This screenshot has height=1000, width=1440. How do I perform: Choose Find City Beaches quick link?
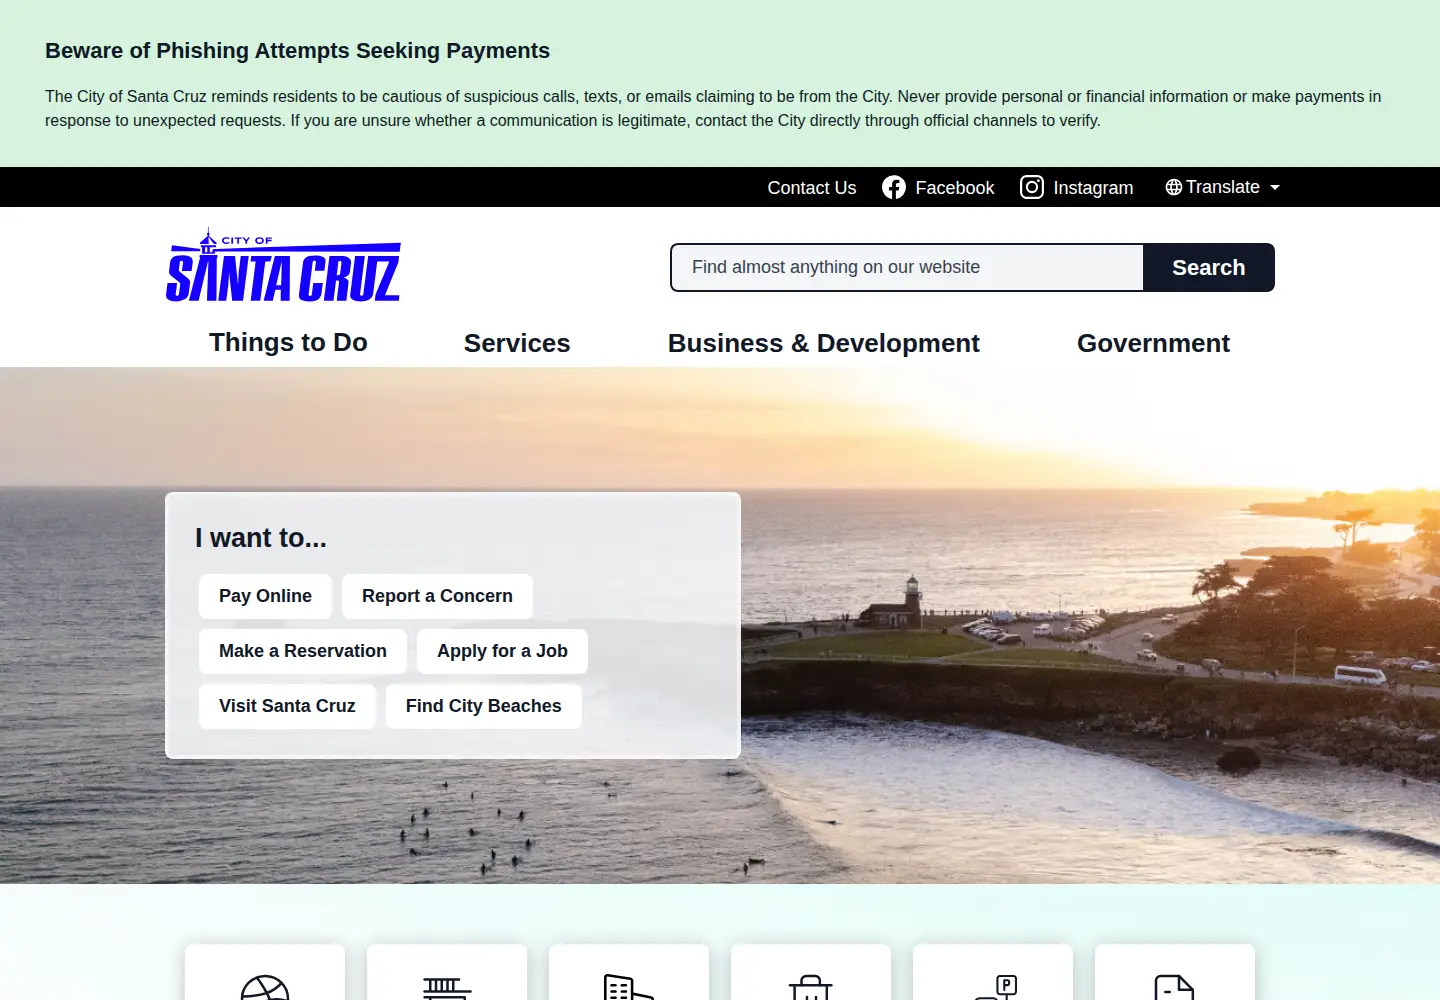pos(484,706)
